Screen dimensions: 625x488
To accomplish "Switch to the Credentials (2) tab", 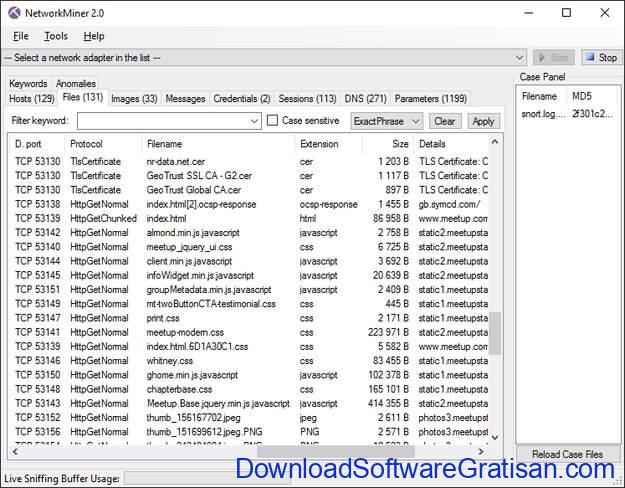I will point(242,98).
